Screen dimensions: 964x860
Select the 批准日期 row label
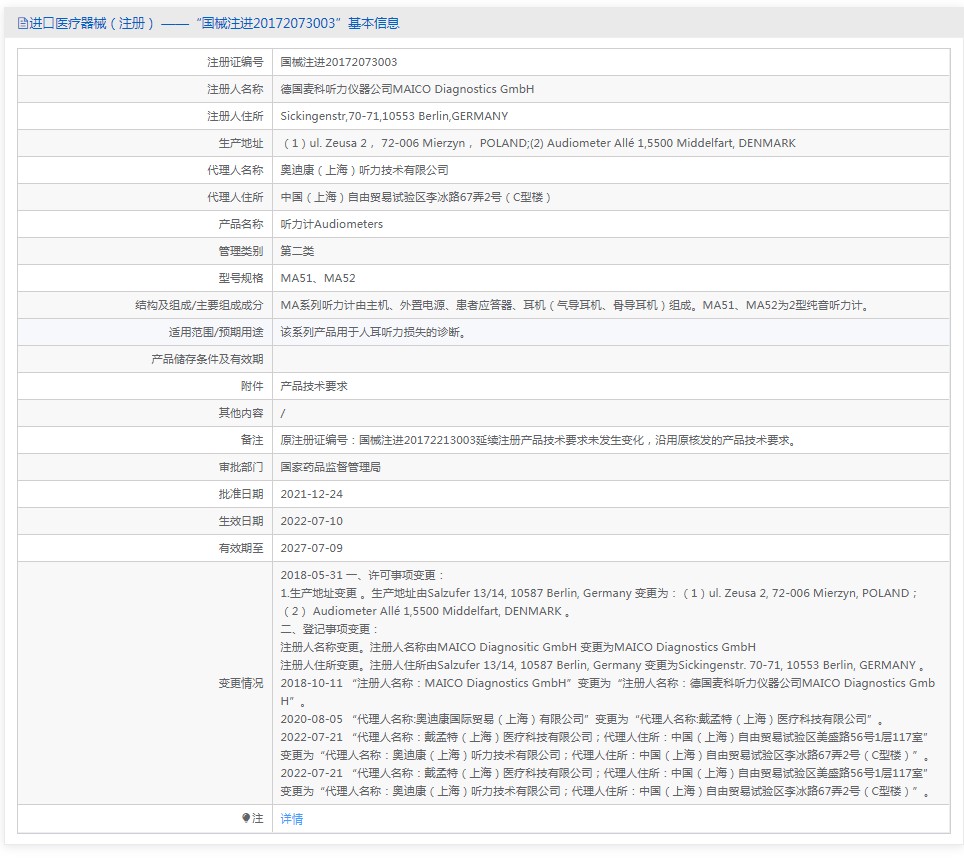(241, 495)
